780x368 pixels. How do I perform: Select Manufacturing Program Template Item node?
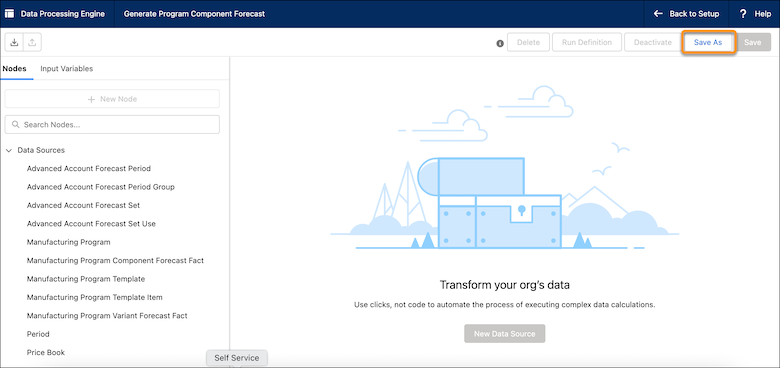tap(95, 297)
